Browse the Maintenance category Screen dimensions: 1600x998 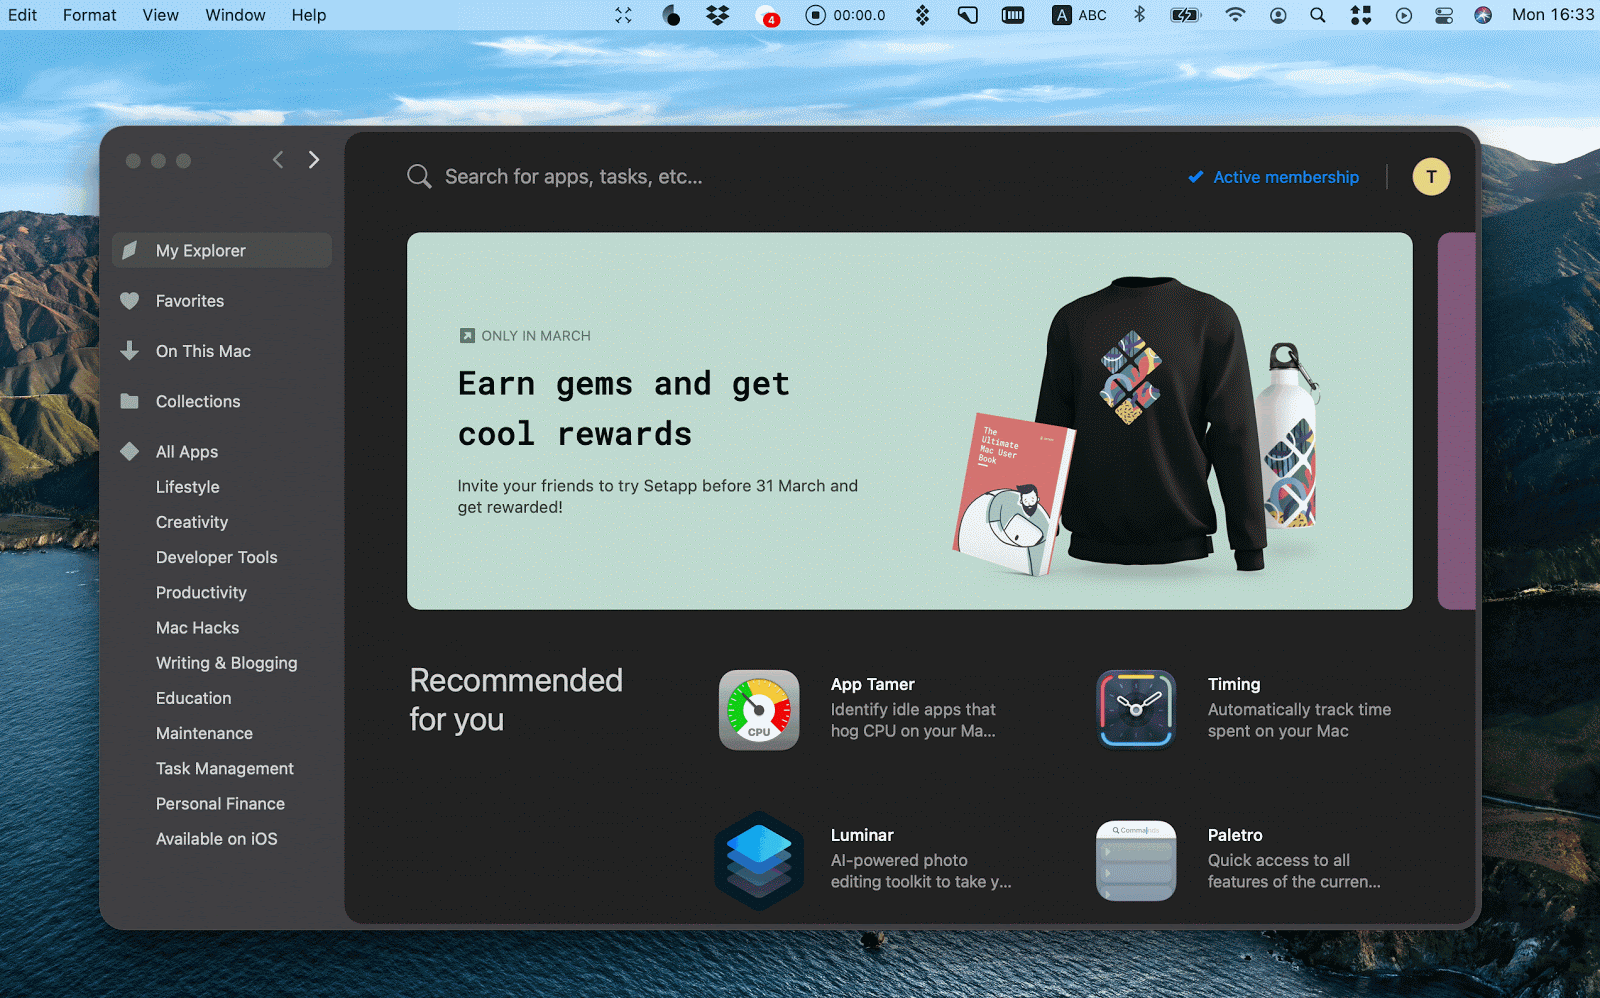tap(205, 733)
